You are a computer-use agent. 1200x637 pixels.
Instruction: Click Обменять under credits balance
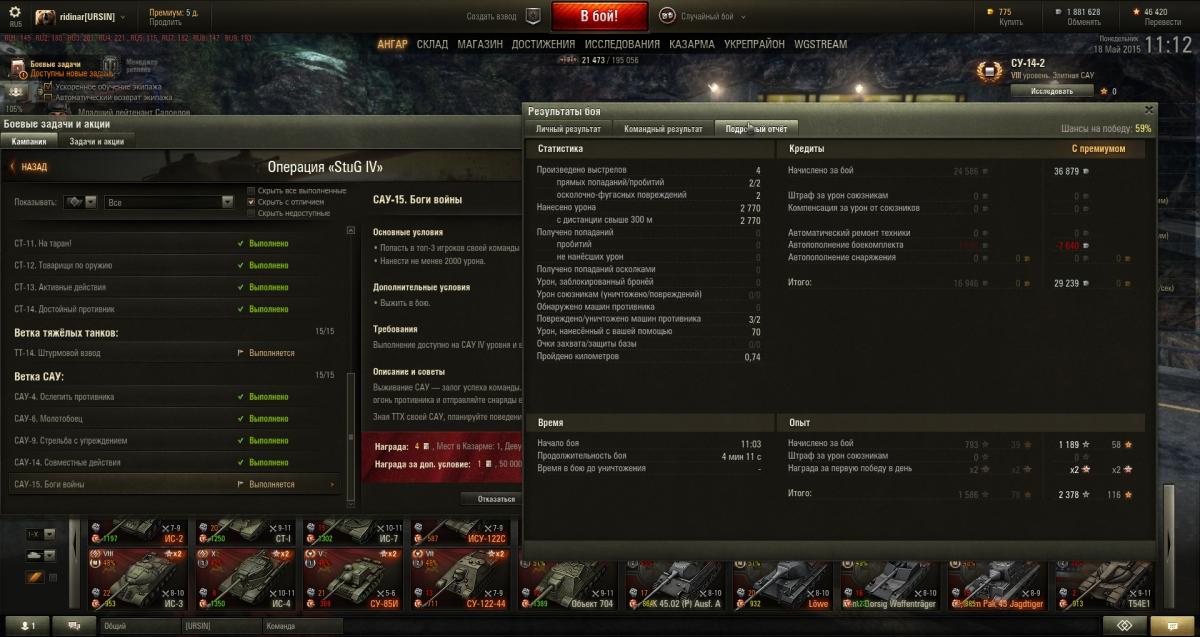pos(1083,22)
